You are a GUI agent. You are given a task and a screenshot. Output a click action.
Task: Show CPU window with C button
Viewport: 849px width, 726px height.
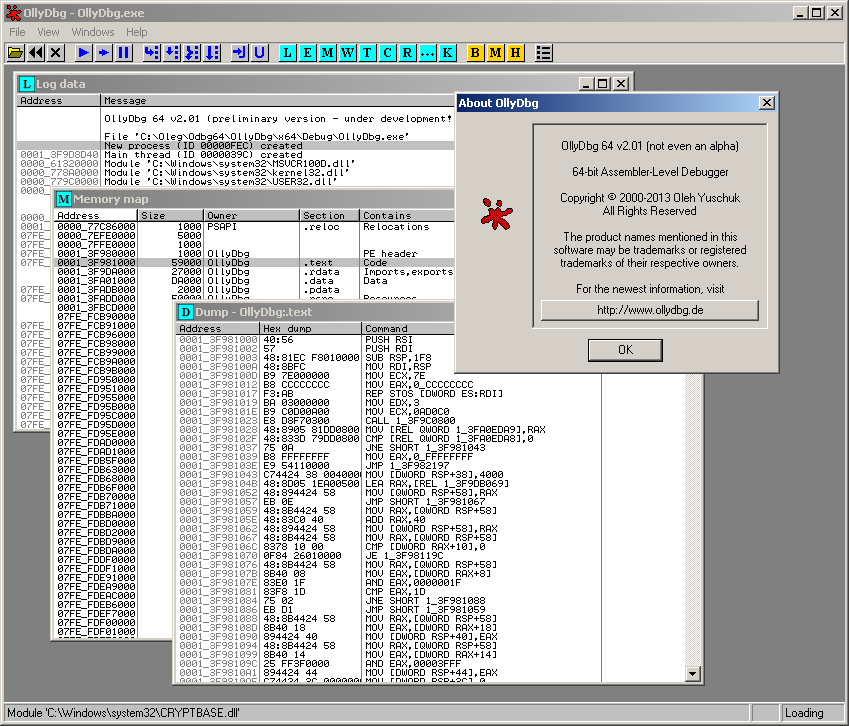387,52
